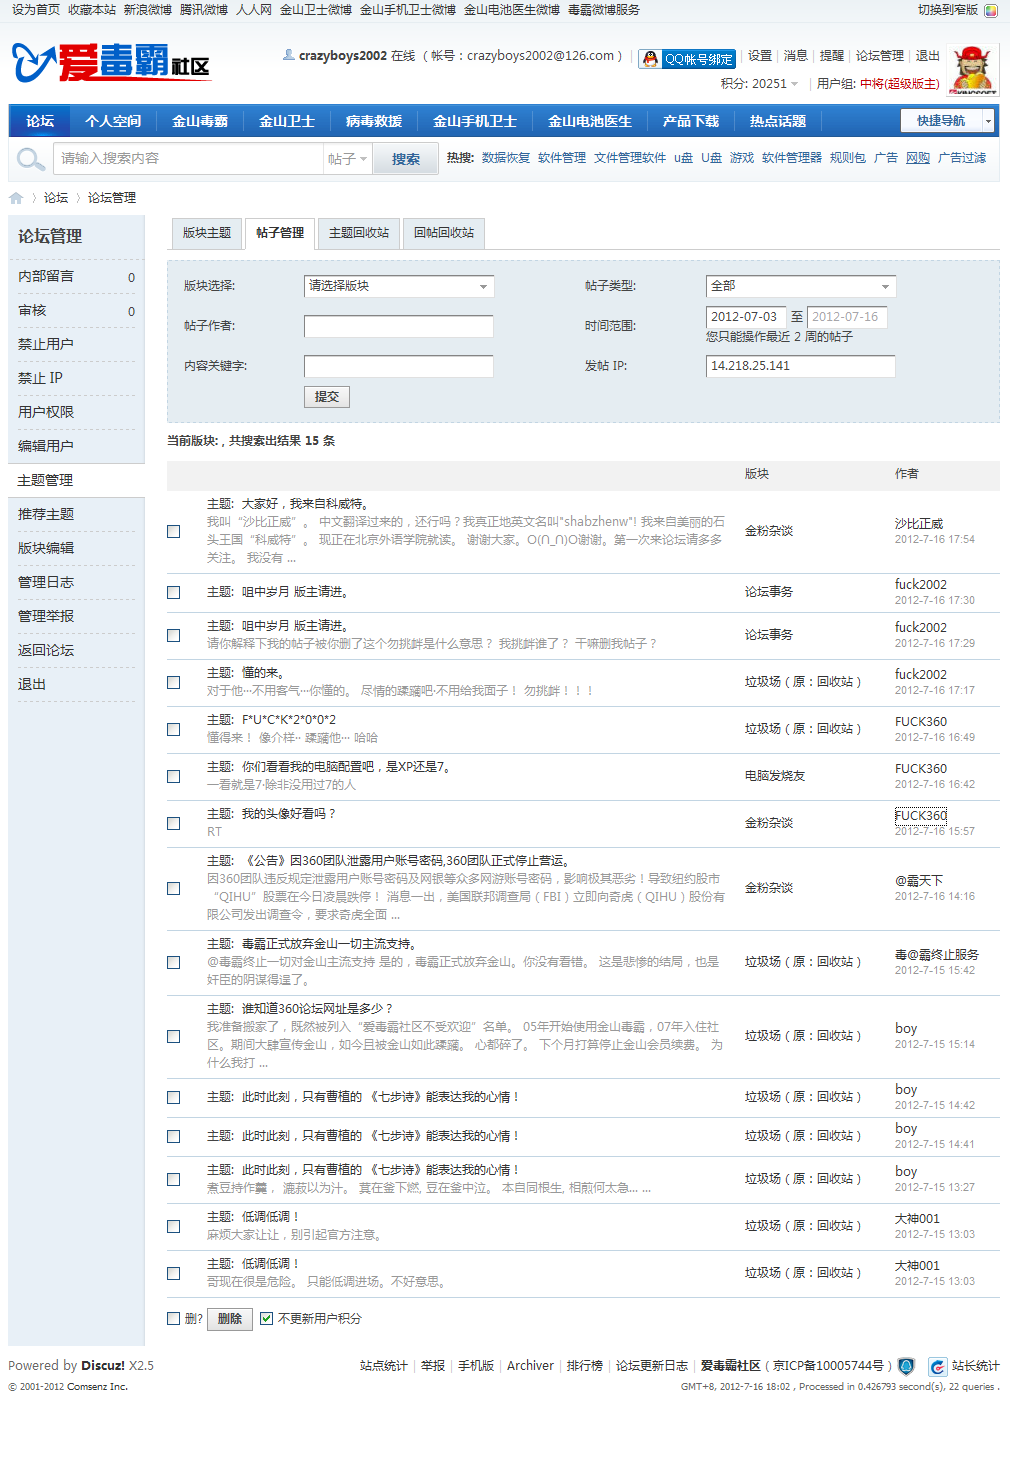Screen dimensions: 1010x1478
Task: Open the 请选择版块 forum selector dropdown
Action: [x=398, y=286]
